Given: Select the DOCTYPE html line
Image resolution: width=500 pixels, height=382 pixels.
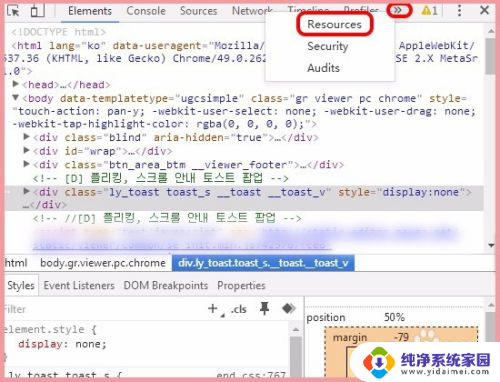Looking at the screenshot, I should coord(59,32).
